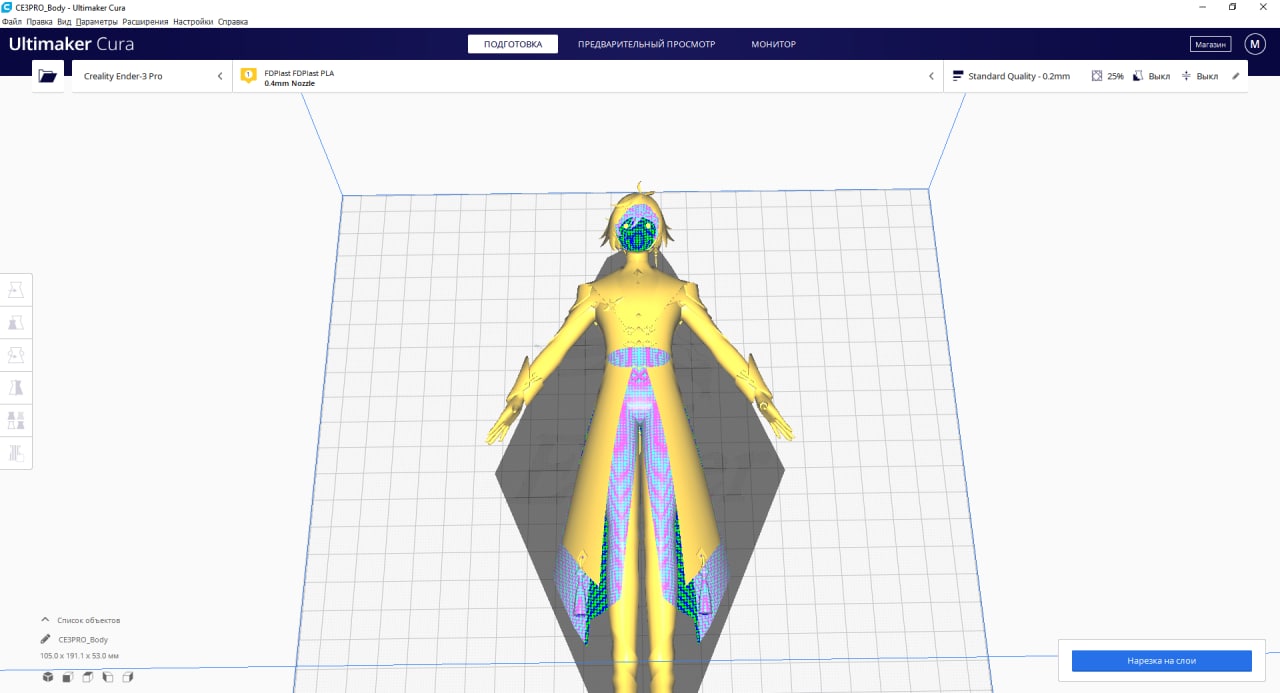The width and height of the screenshot is (1280, 693).
Task: Click the material slot number 1 icon
Action: (248, 76)
